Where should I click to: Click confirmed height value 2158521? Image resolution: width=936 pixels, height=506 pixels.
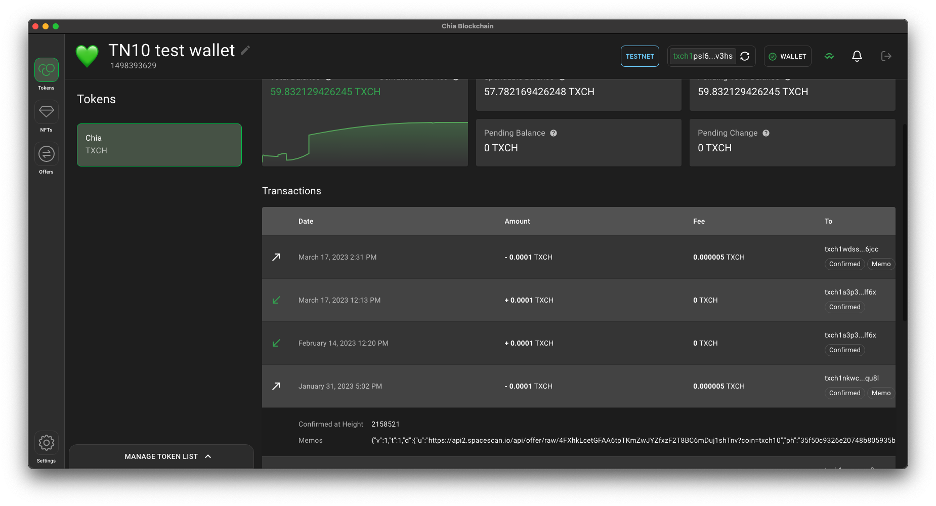click(x=386, y=424)
